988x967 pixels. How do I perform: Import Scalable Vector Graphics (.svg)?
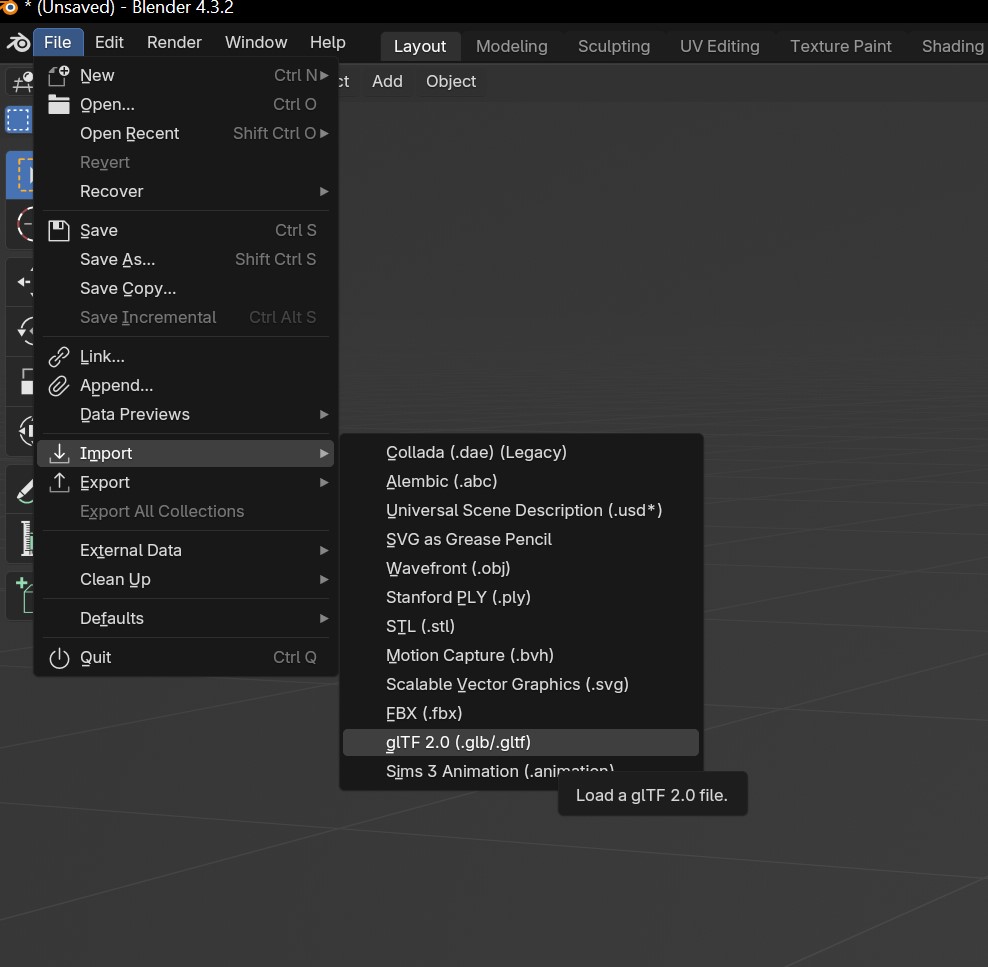point(520,684)
